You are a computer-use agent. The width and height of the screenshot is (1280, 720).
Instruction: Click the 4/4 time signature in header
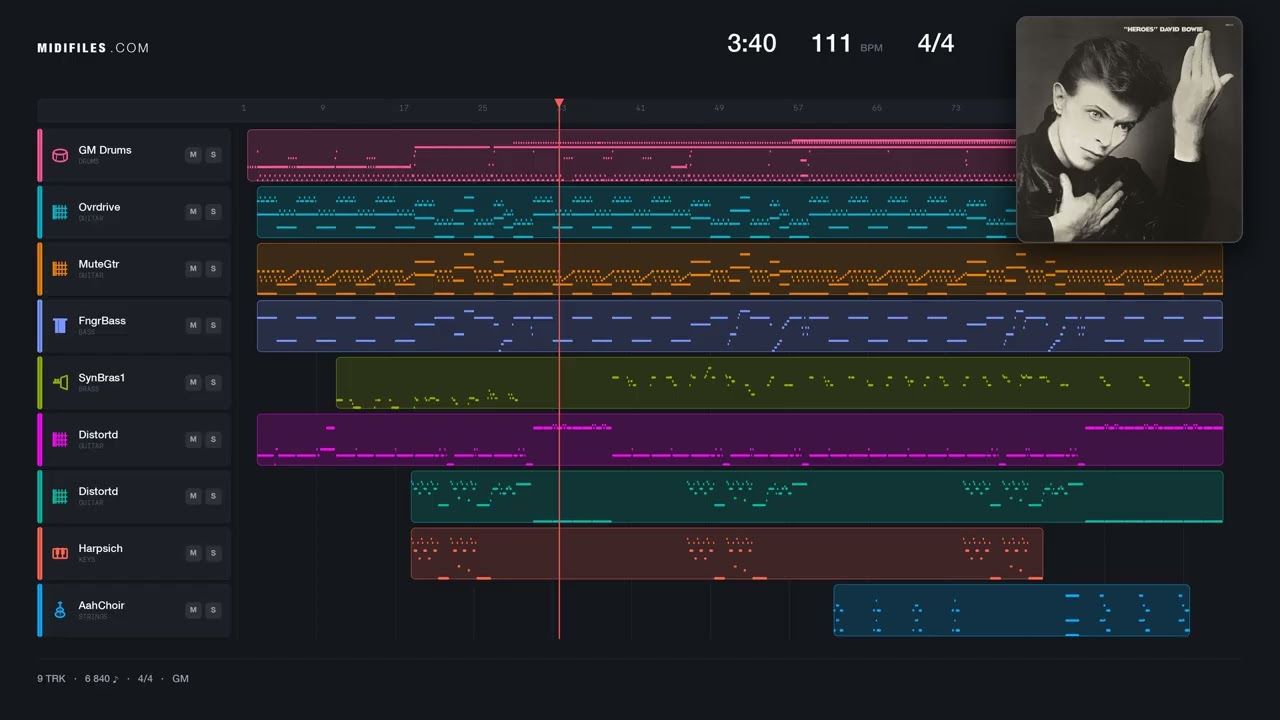pos(936,43)
